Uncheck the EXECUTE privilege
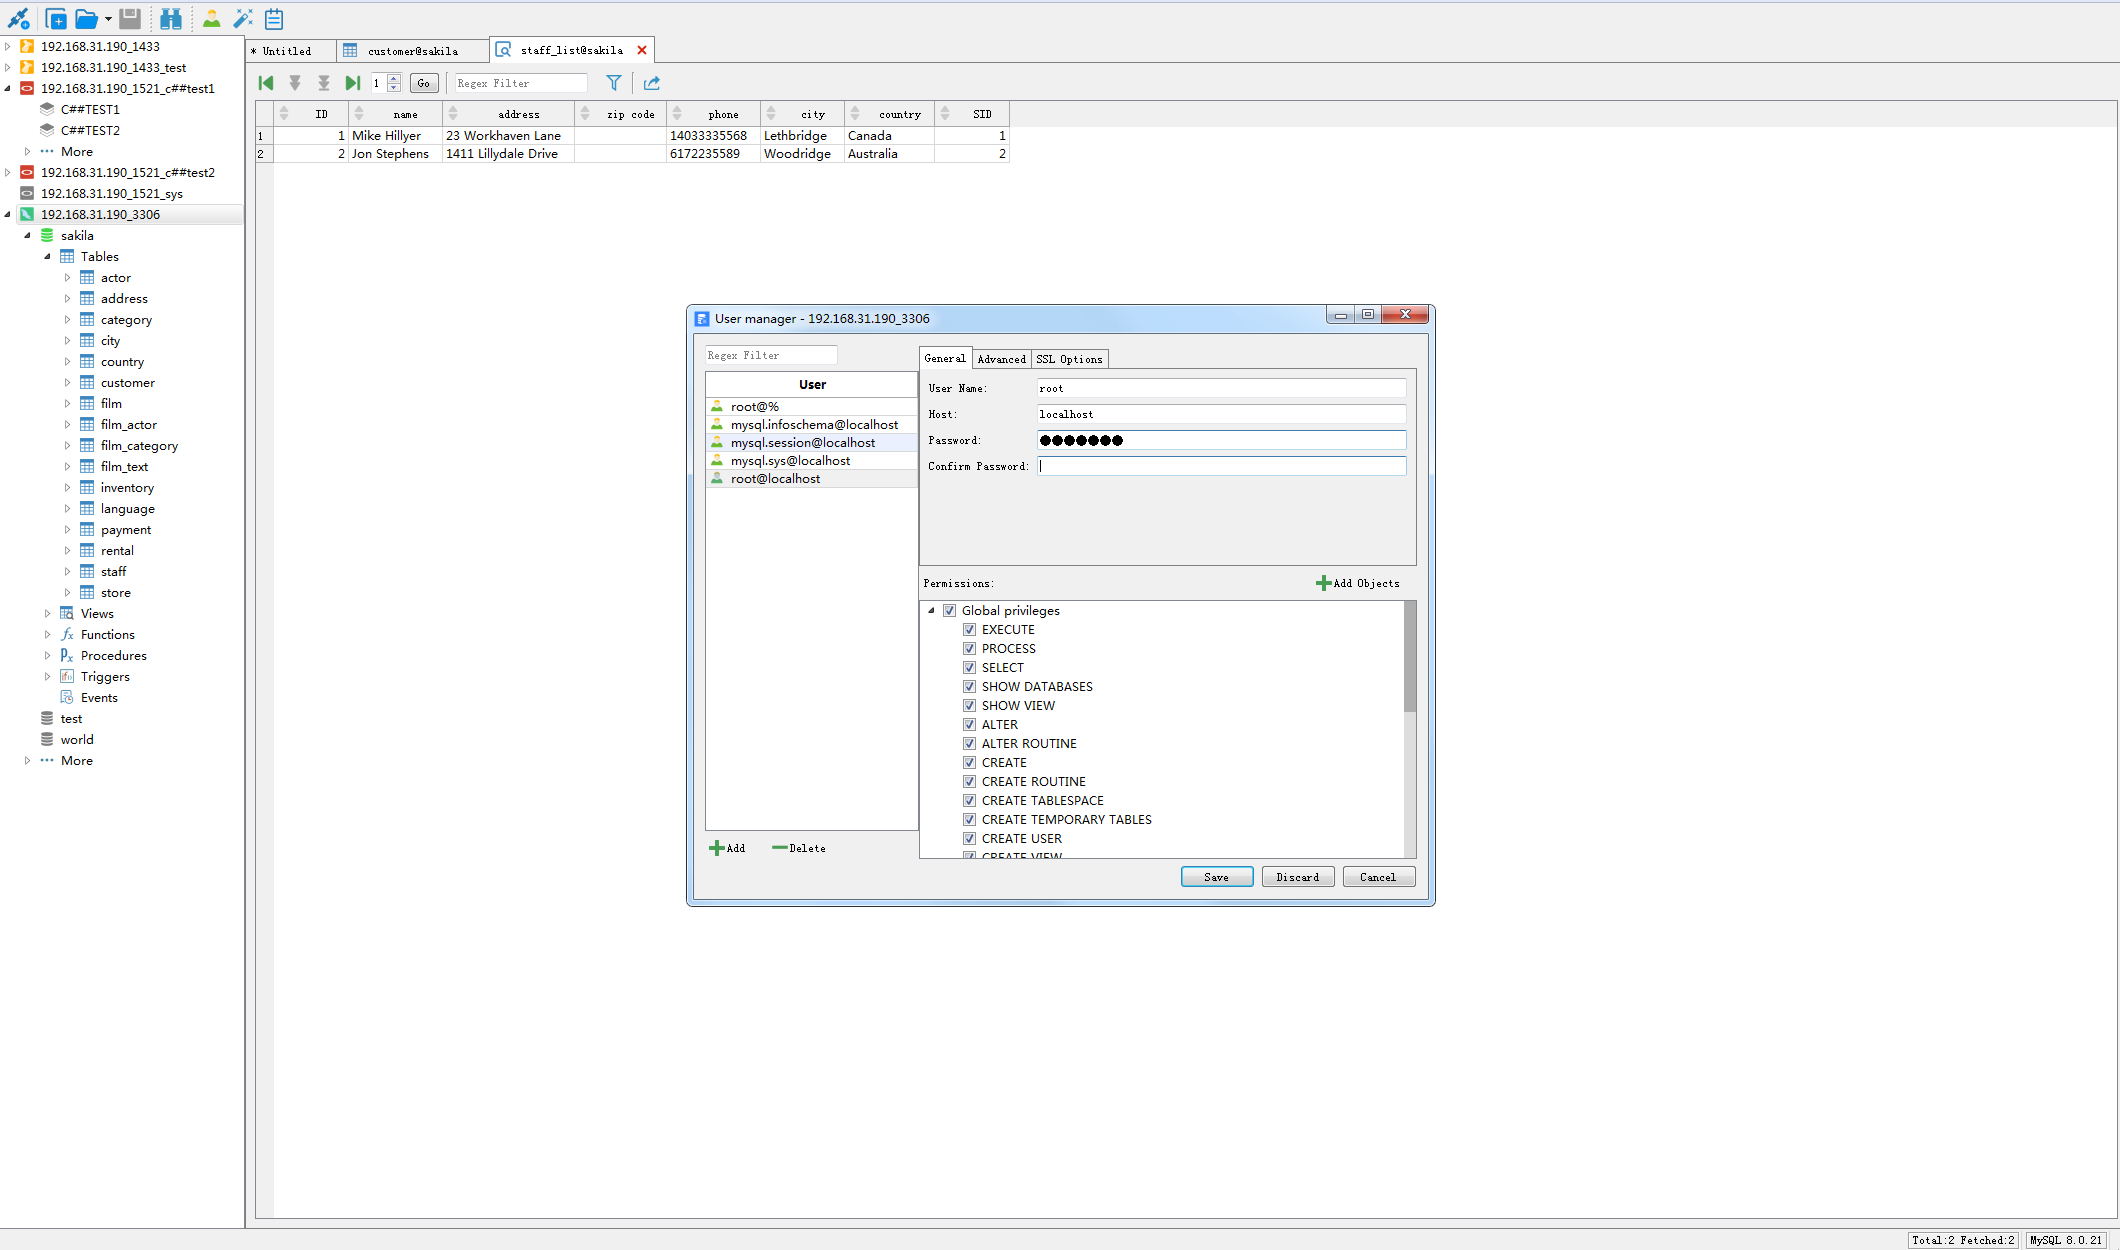 pos(969,630)
